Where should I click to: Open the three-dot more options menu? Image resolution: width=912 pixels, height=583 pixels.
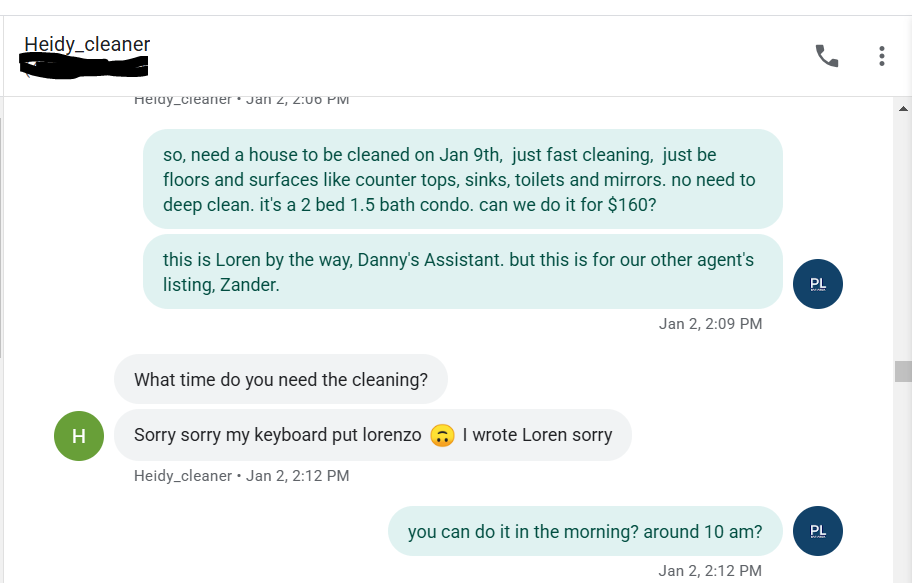tap(881, 56)
